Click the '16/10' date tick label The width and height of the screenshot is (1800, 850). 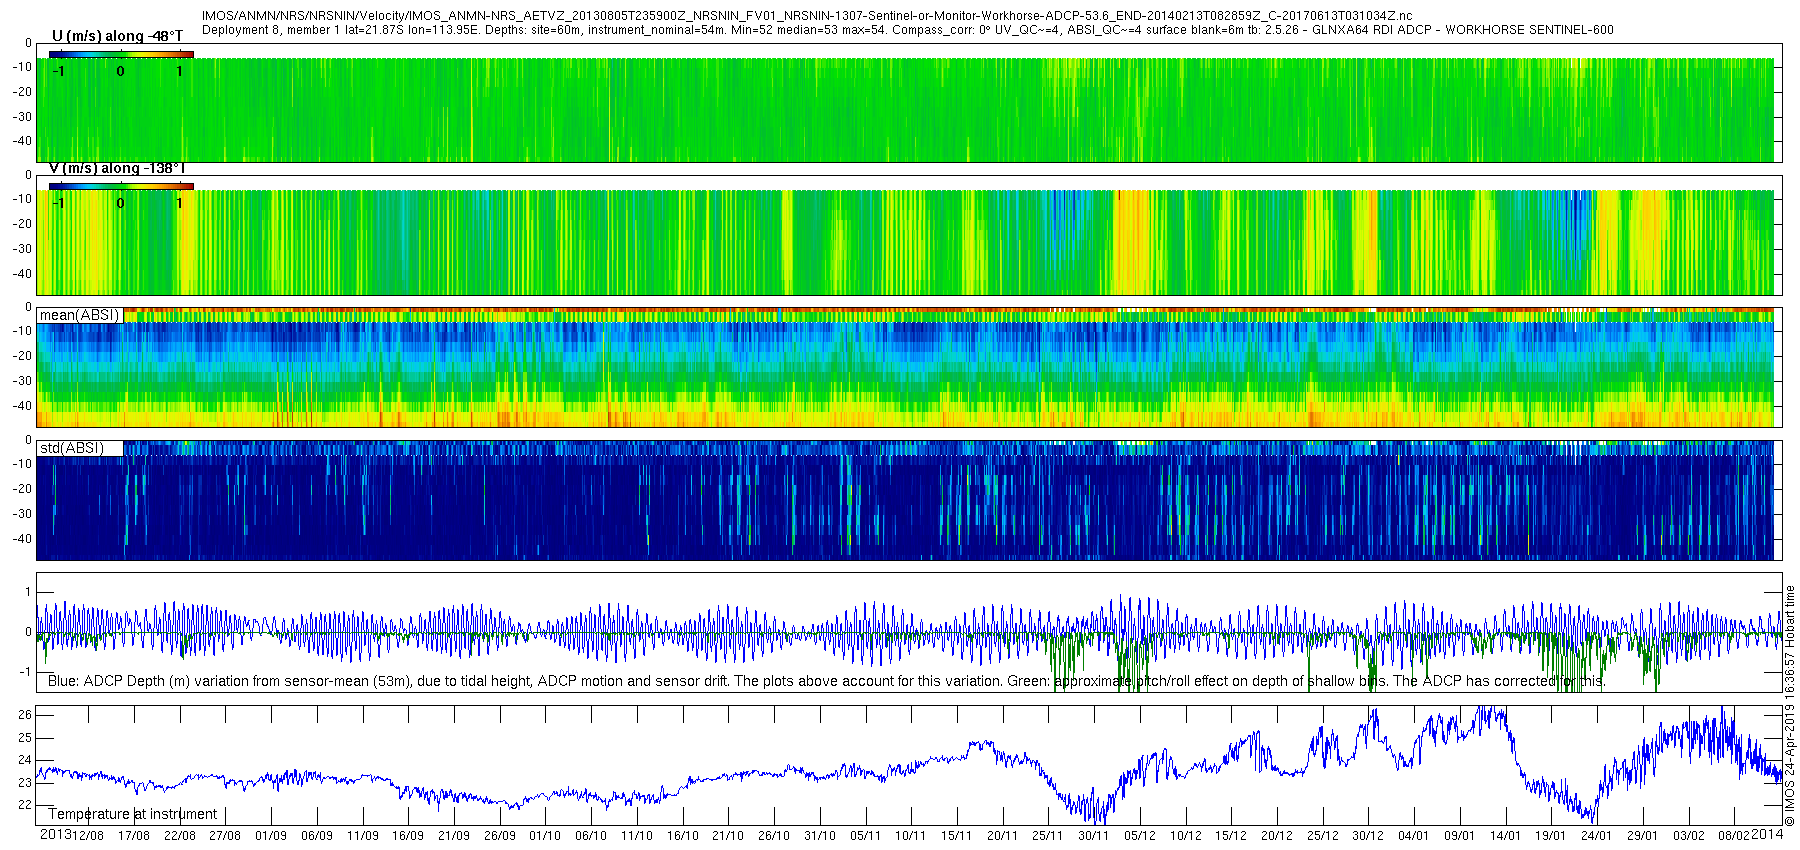pos(683,836)
